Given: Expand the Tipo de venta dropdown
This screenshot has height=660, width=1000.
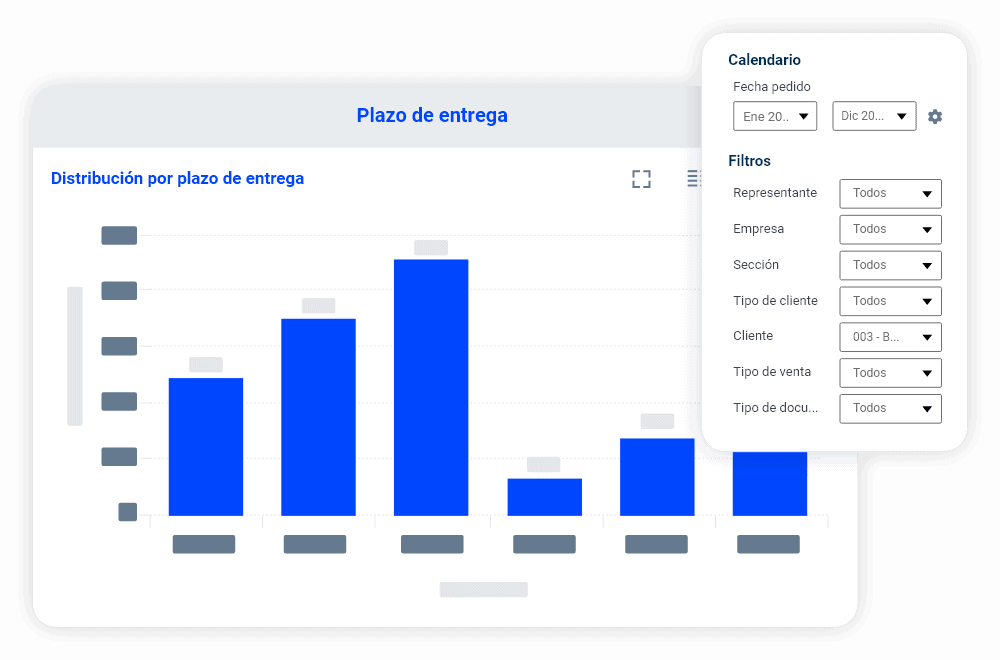Looking at the screenshot, I should (x=890, y=373).
